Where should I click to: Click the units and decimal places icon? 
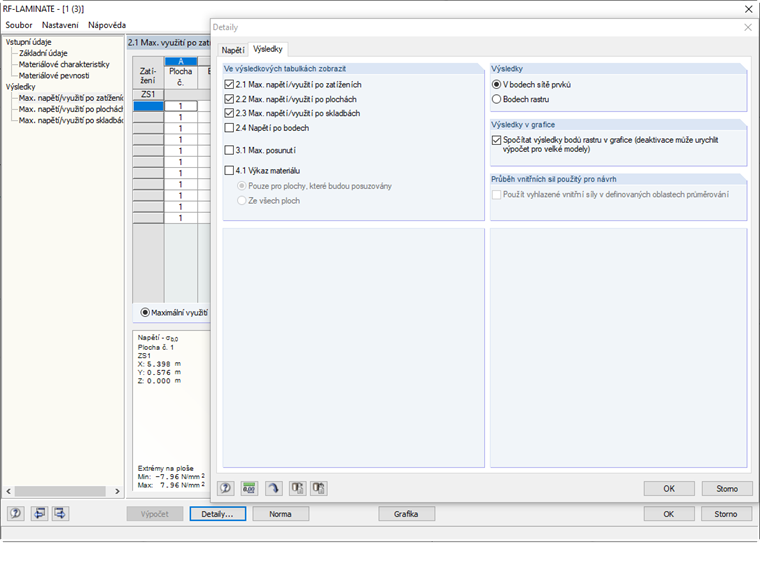point(249,488)
